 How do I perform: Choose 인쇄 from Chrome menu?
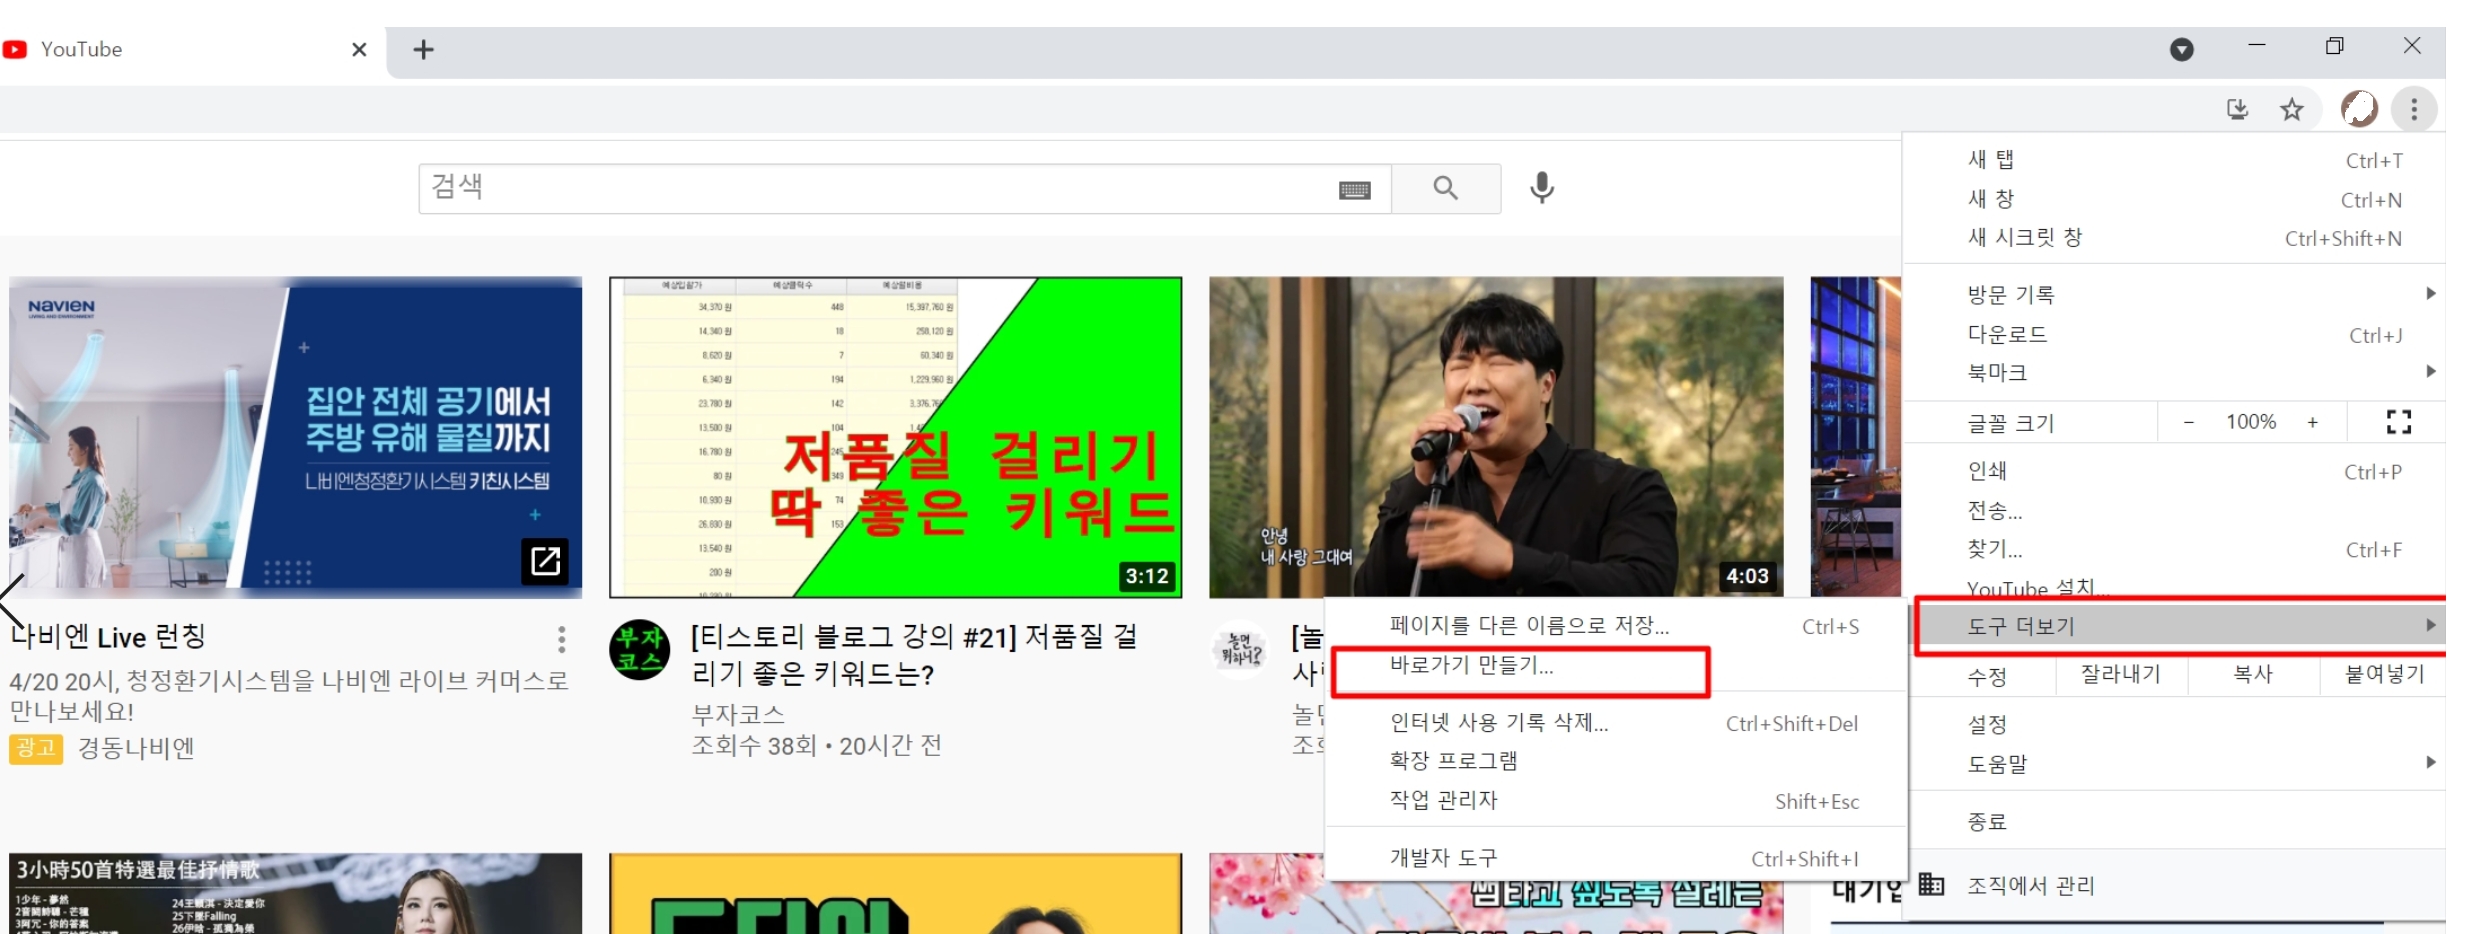[2174, 471]
